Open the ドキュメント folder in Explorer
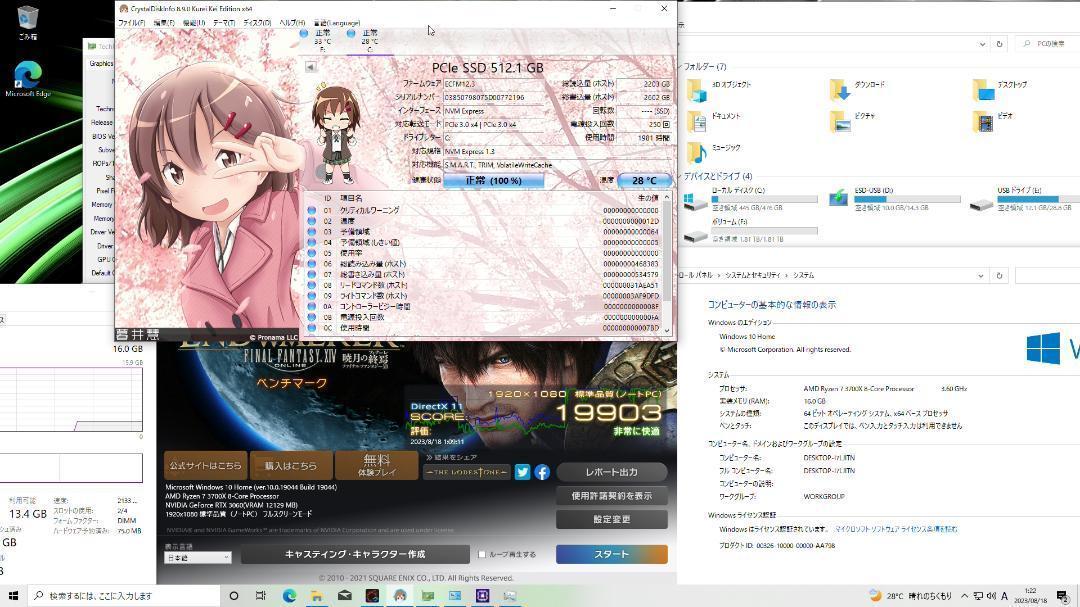This screenshot has width=1080, height=607. pyautogui.click(x=714, y=121)
